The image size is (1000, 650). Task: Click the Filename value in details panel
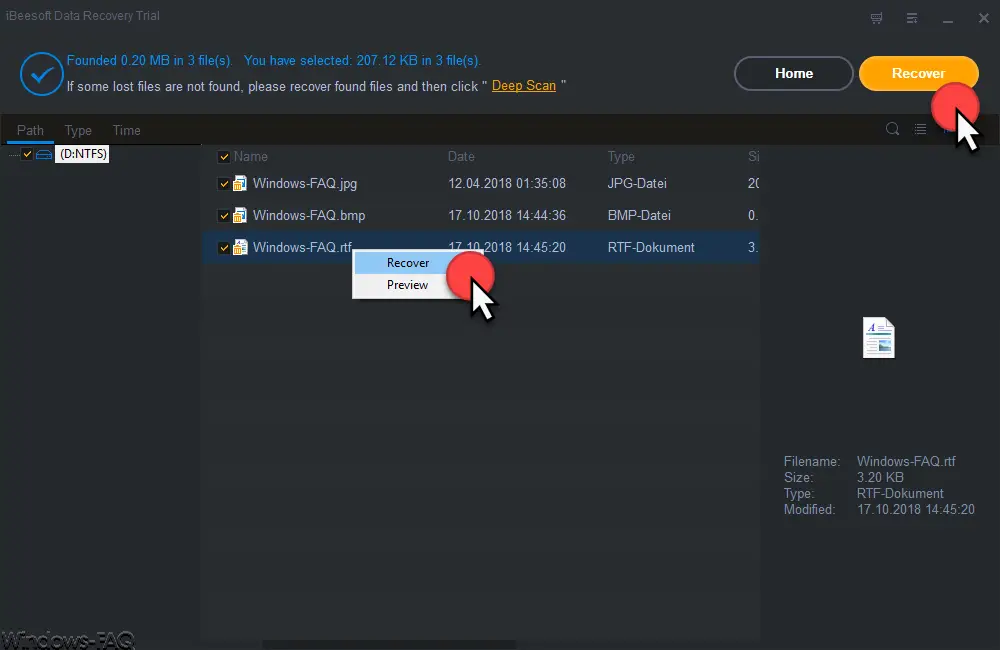coord(906,461)
